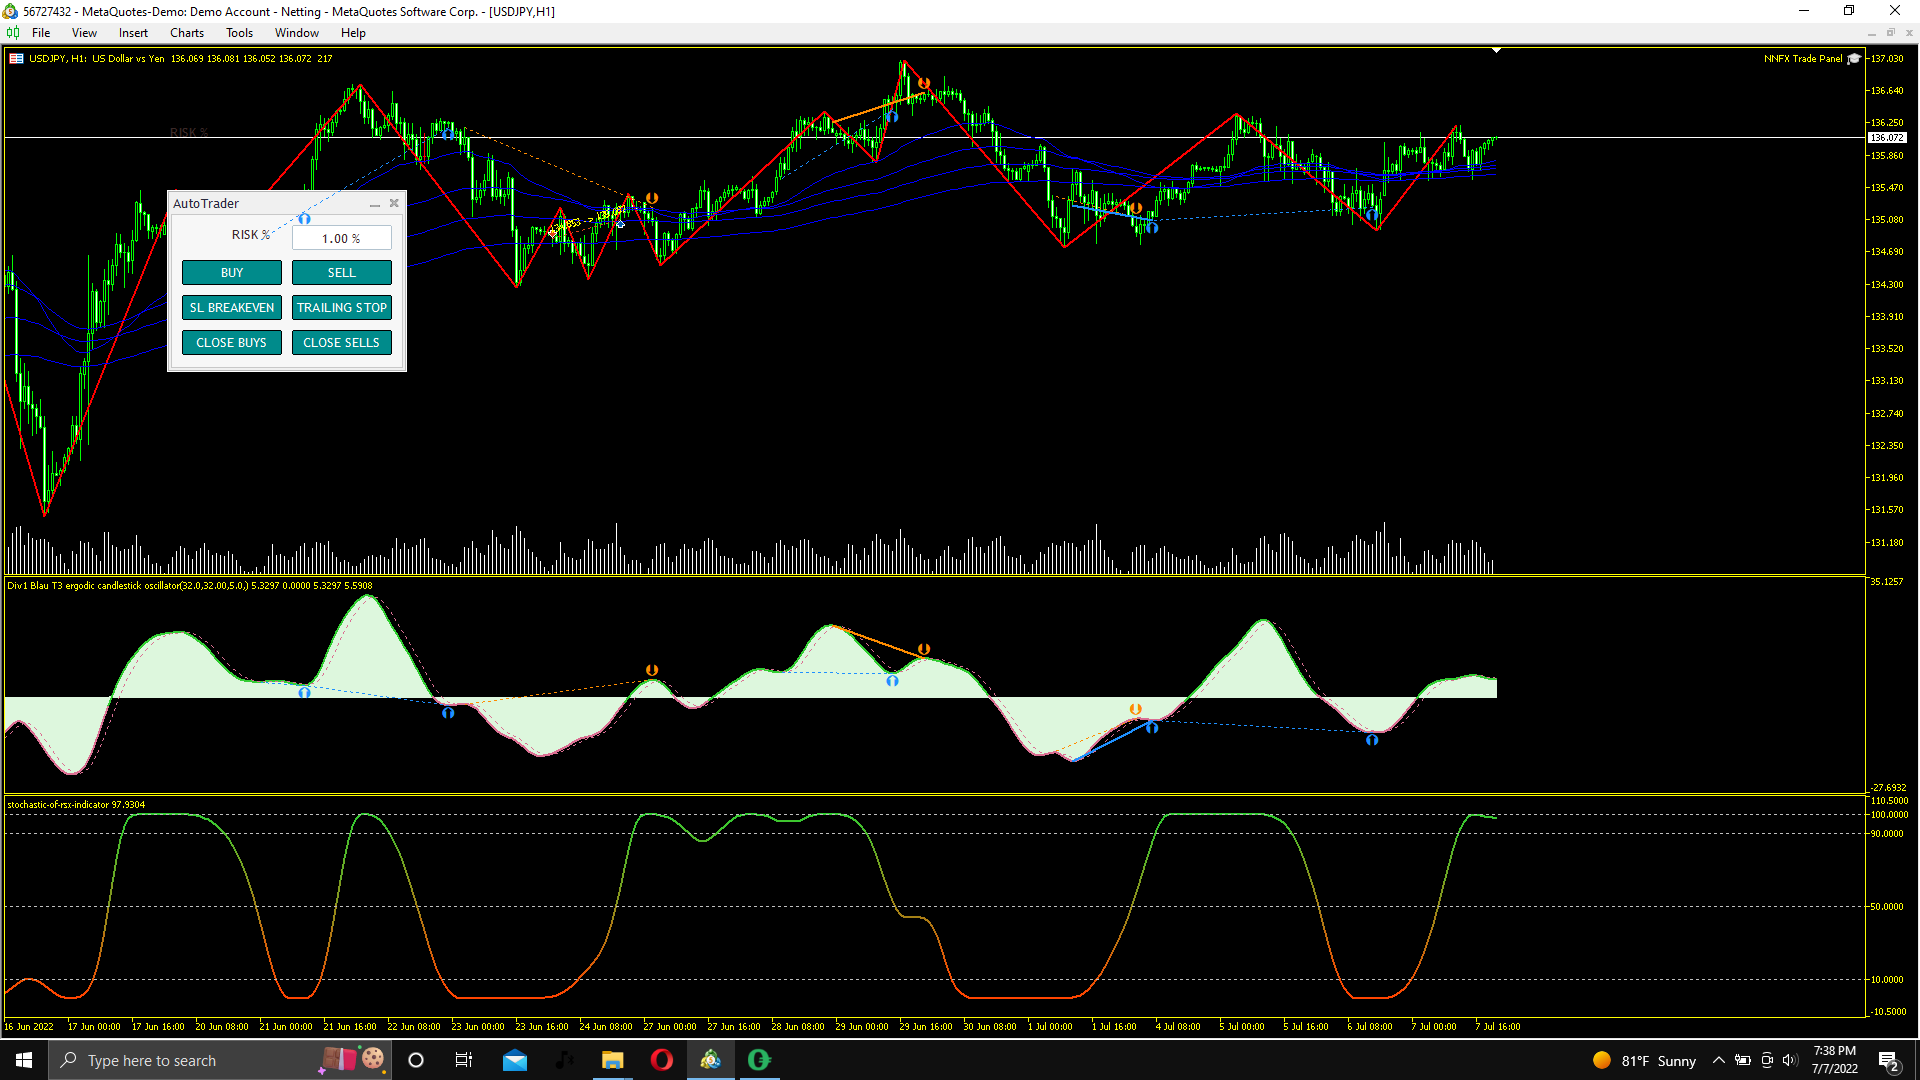
Task: Click CLOSE BUYS in AutoTrader
Action: coord(231,342)
